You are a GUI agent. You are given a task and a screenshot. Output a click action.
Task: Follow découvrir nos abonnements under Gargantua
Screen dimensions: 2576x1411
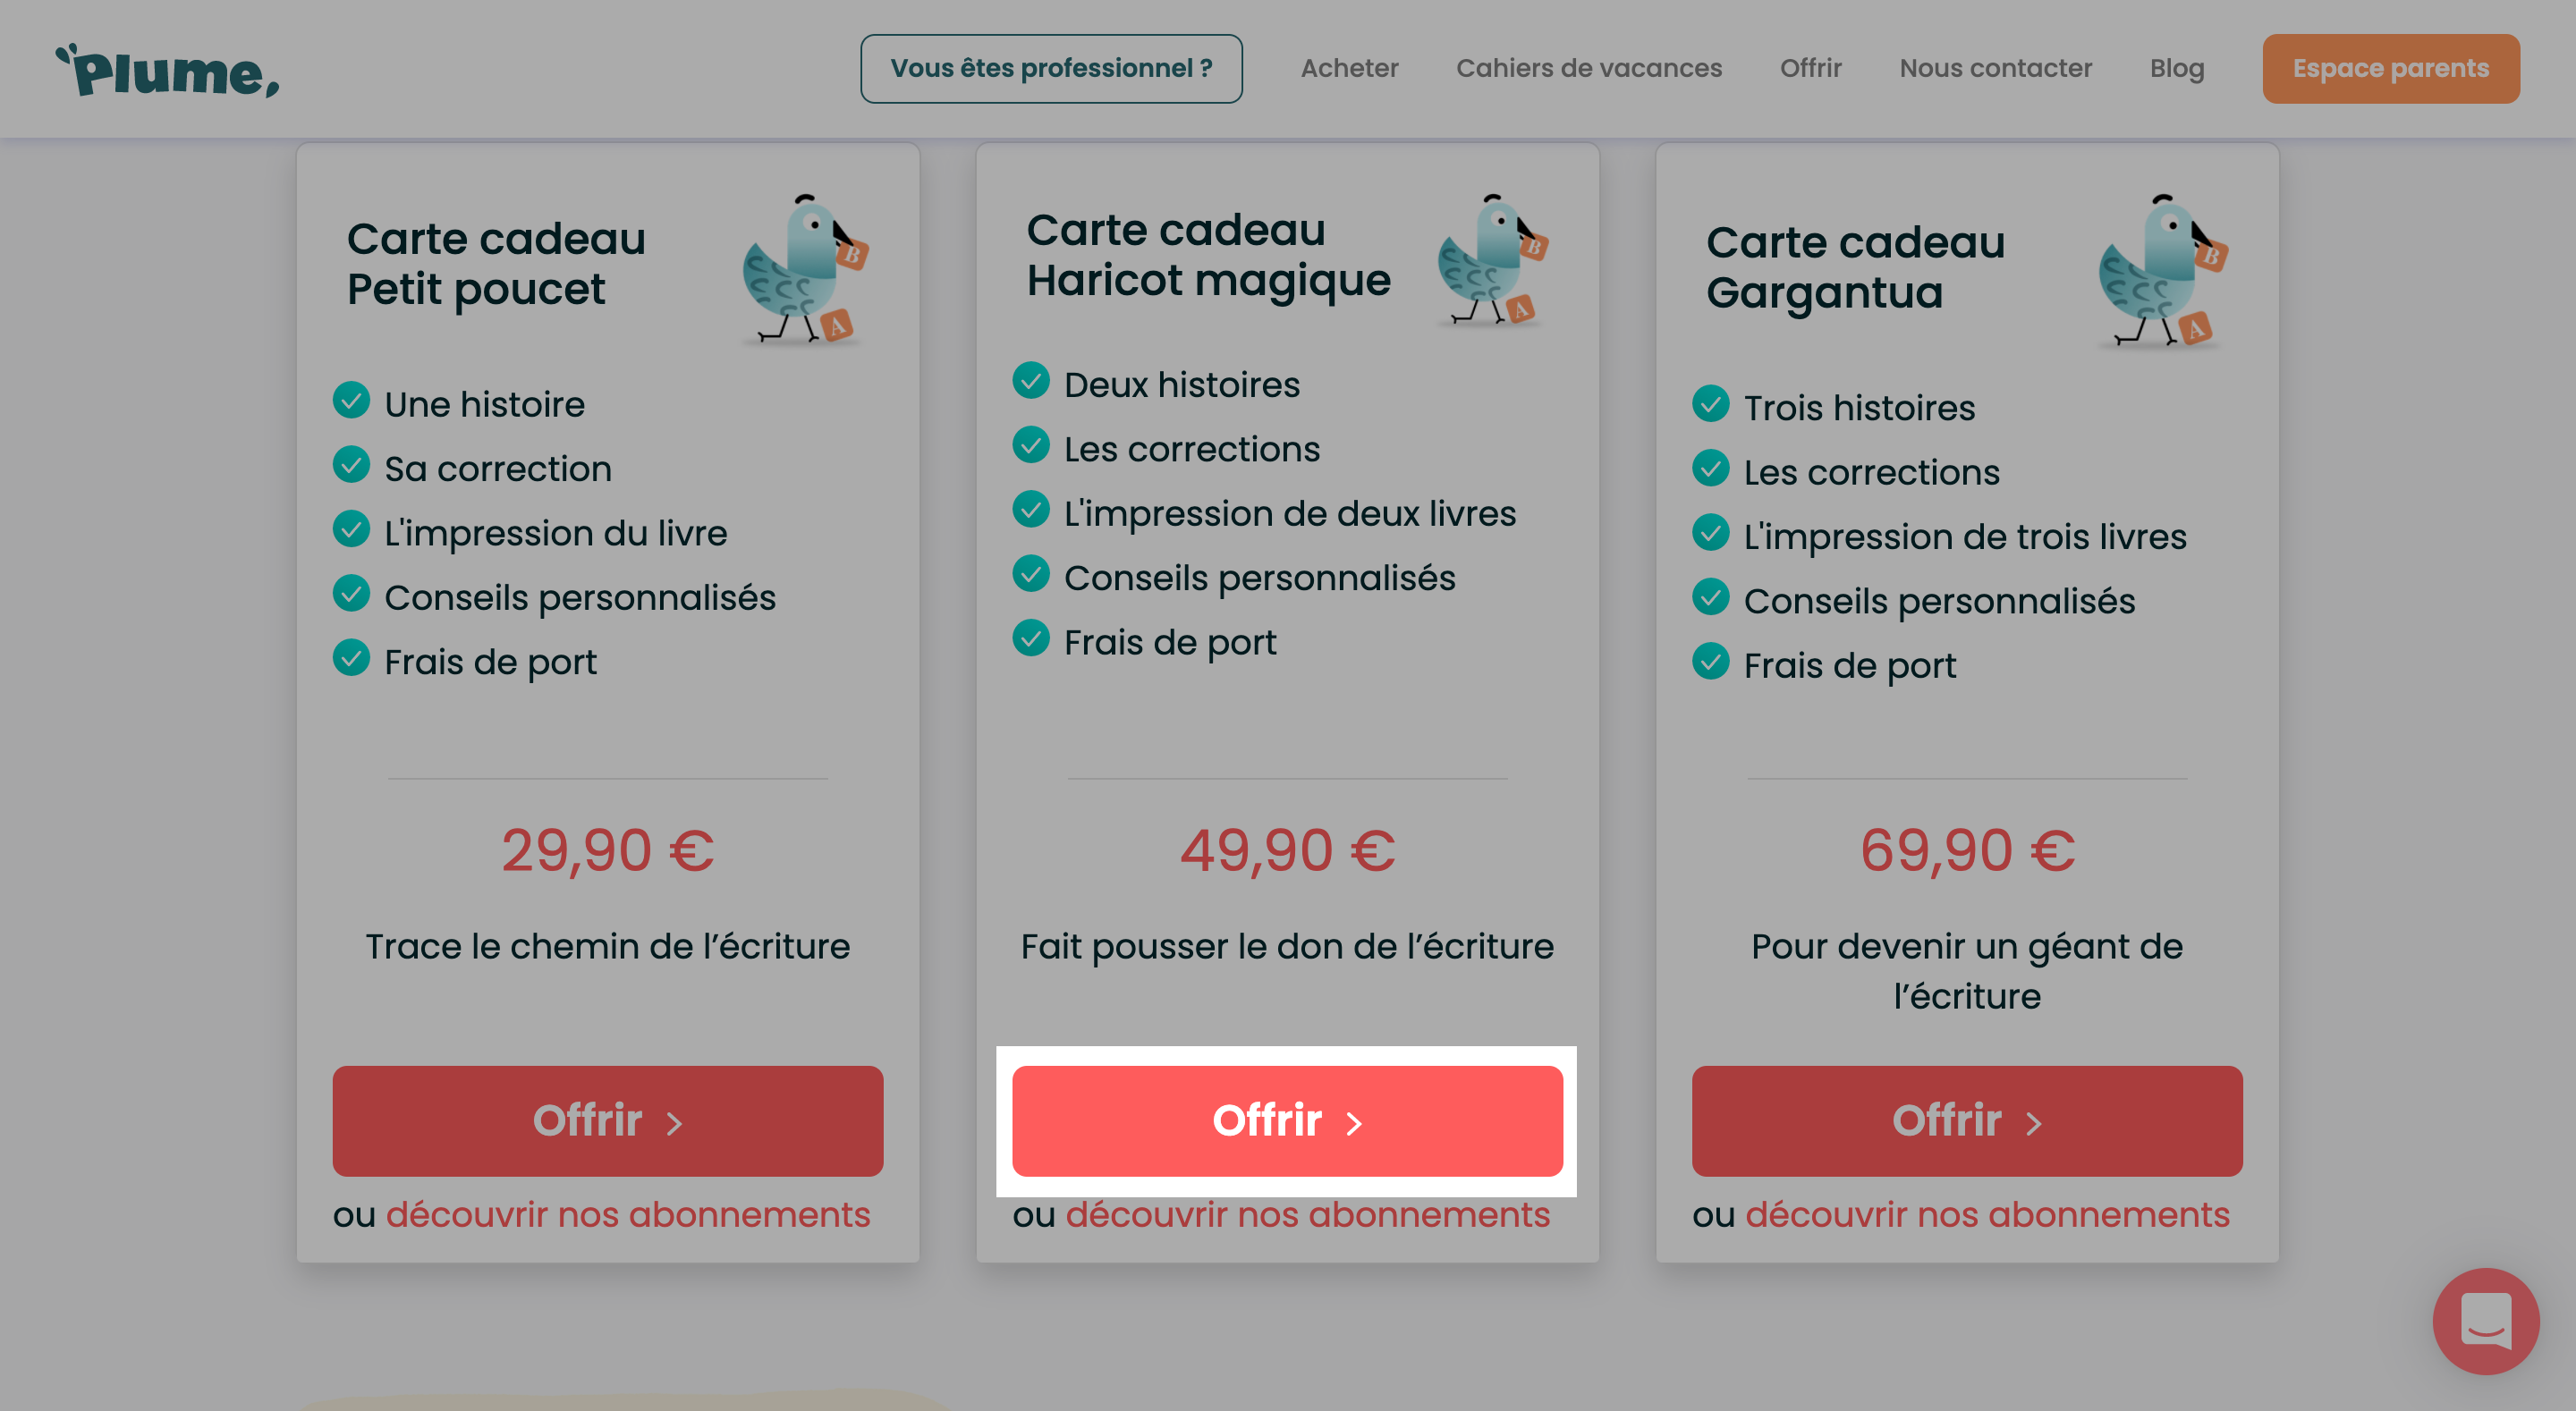[1988, 1214]
